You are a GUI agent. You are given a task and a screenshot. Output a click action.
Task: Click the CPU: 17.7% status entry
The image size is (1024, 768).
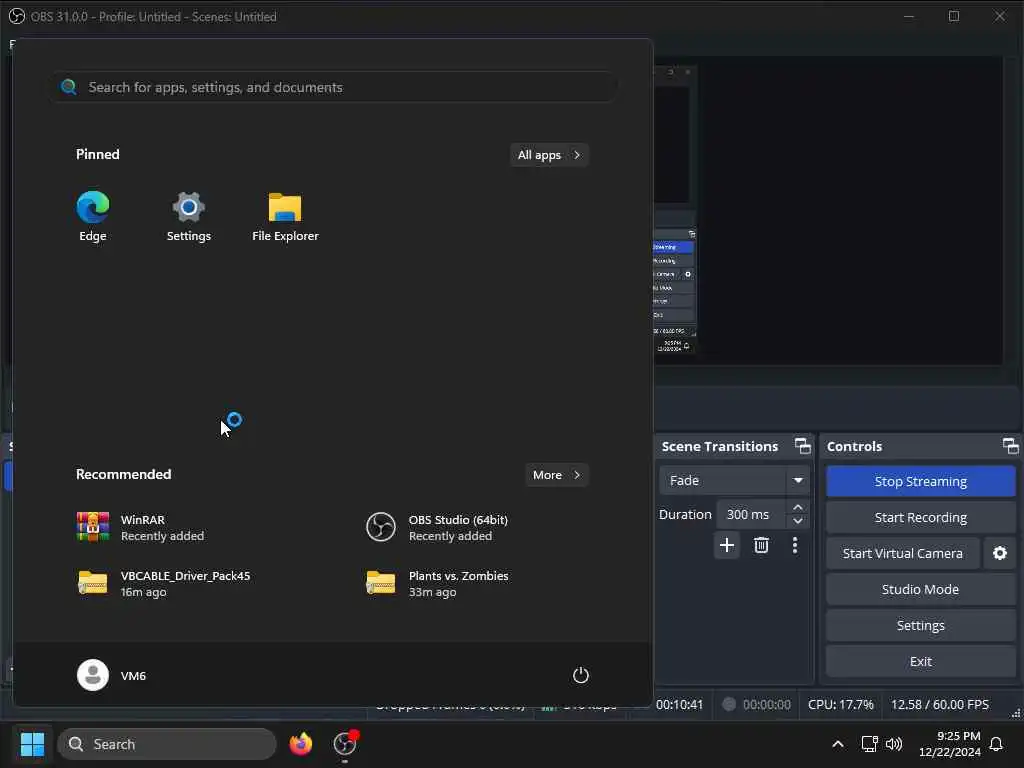pyautogui.click(x=840, y=705)
